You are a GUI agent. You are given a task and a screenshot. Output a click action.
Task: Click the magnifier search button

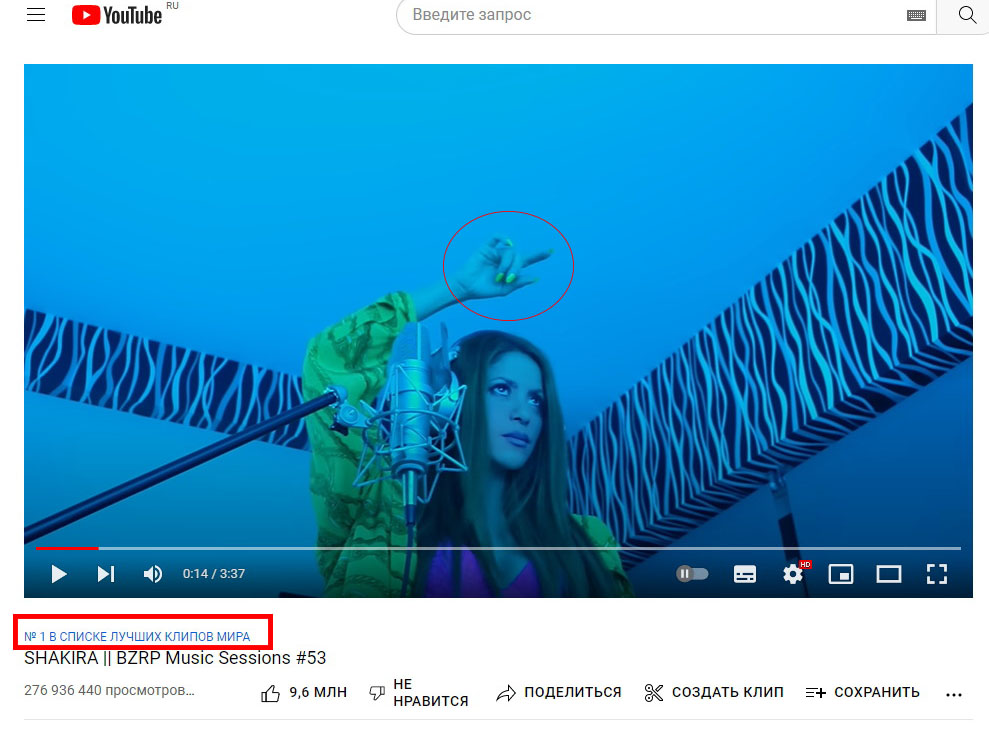pyautogui.click(x=967, y=15)
